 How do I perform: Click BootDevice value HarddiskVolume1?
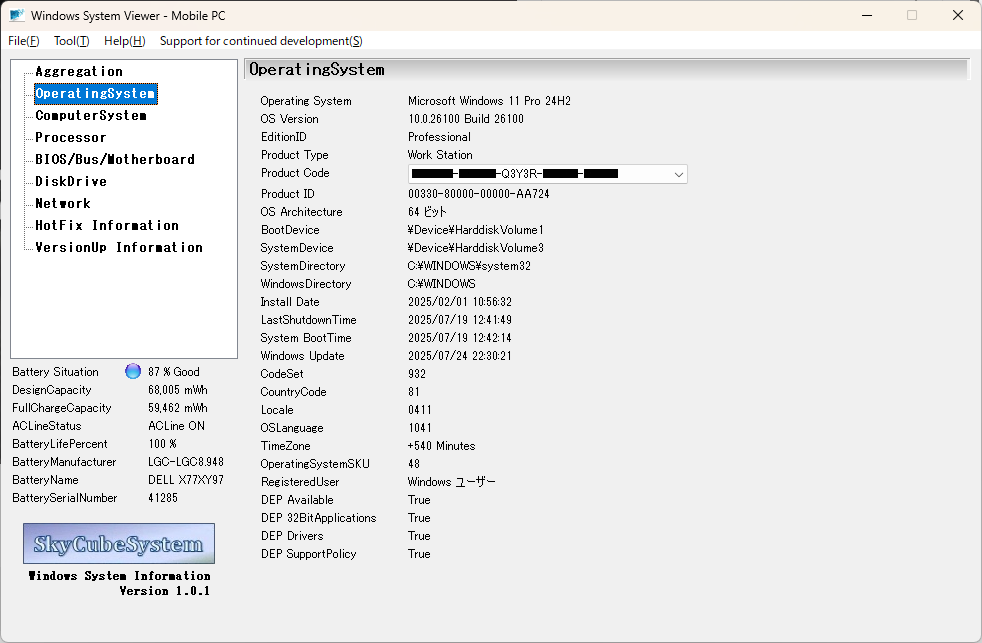coord(475,230)
